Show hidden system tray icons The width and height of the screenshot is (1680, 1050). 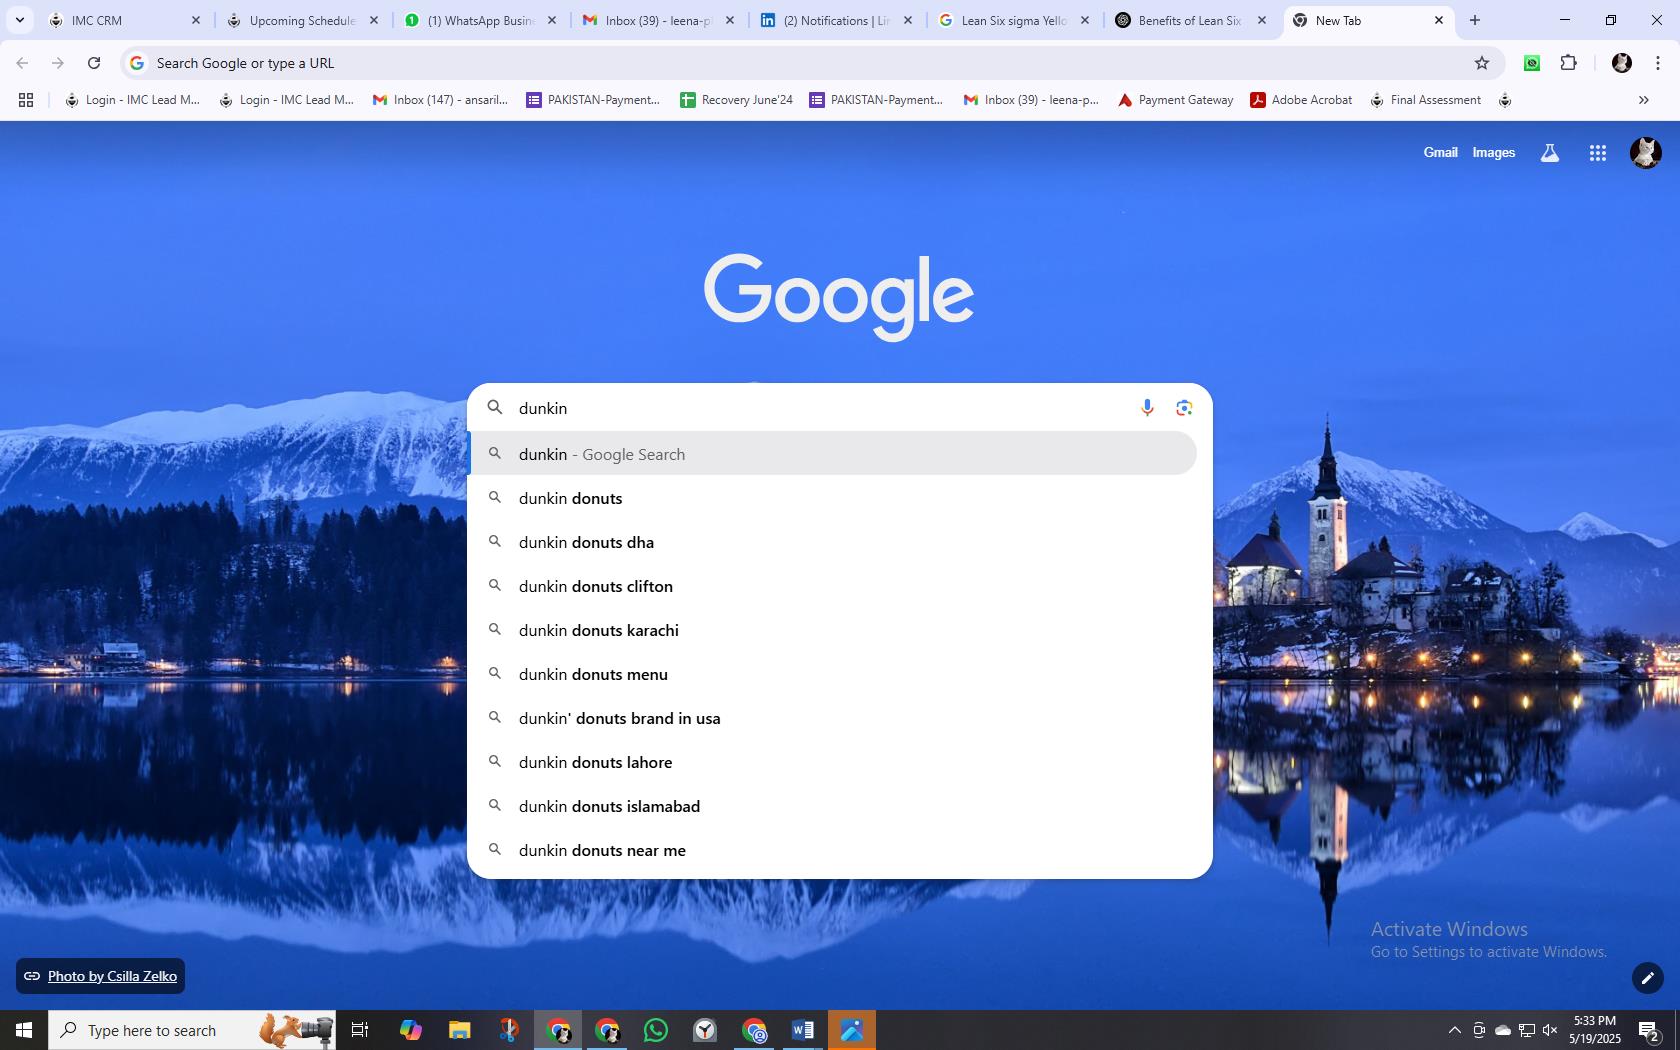[1455, 1030]
